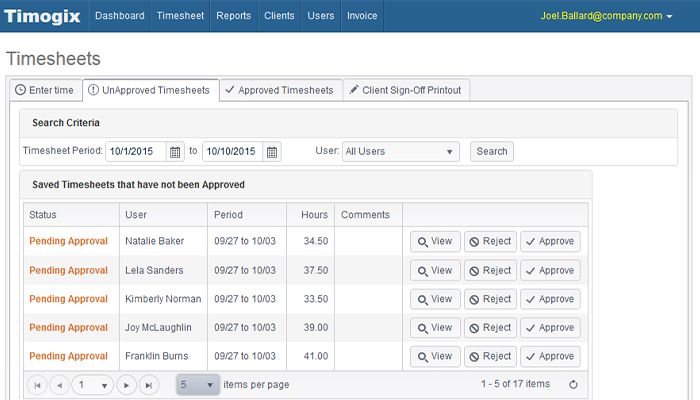Viewport: 700px width, 400px height.
Task: Refresh the timesheets grid
Action: tap(574, 384)
